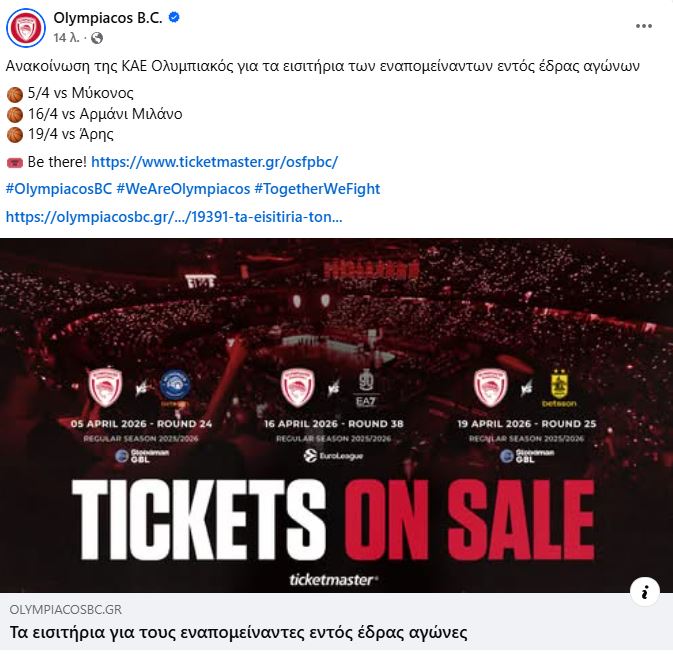The width and height of the screenshot is (673, 654).
Task: Open the three-dots post options menu
Action: 644,26
